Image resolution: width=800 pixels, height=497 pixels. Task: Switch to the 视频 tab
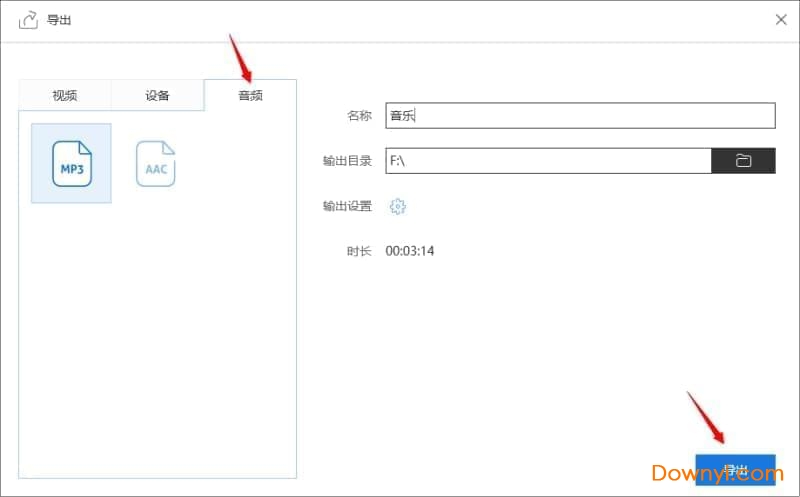click(65, 96)
